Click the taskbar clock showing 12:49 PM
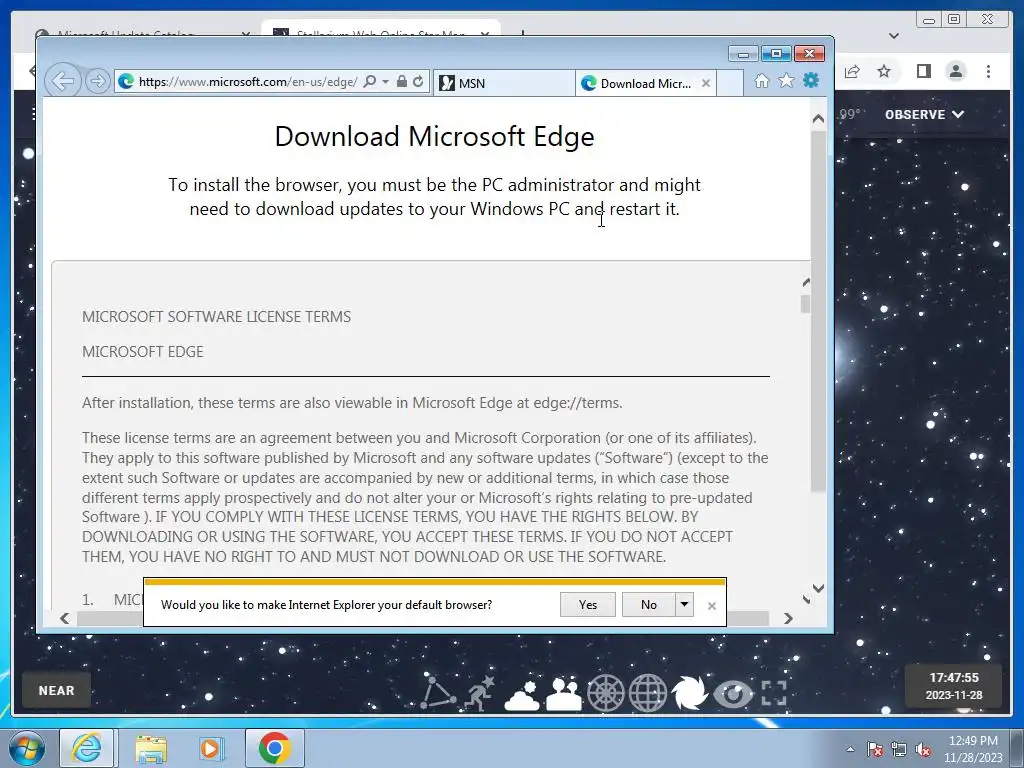 point(973,749)
